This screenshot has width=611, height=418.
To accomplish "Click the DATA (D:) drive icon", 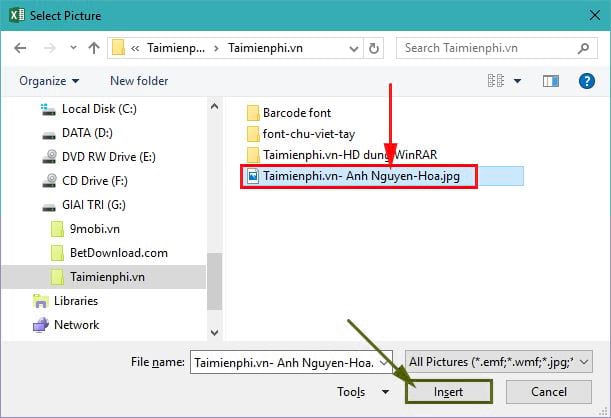I will coord(49,135).
